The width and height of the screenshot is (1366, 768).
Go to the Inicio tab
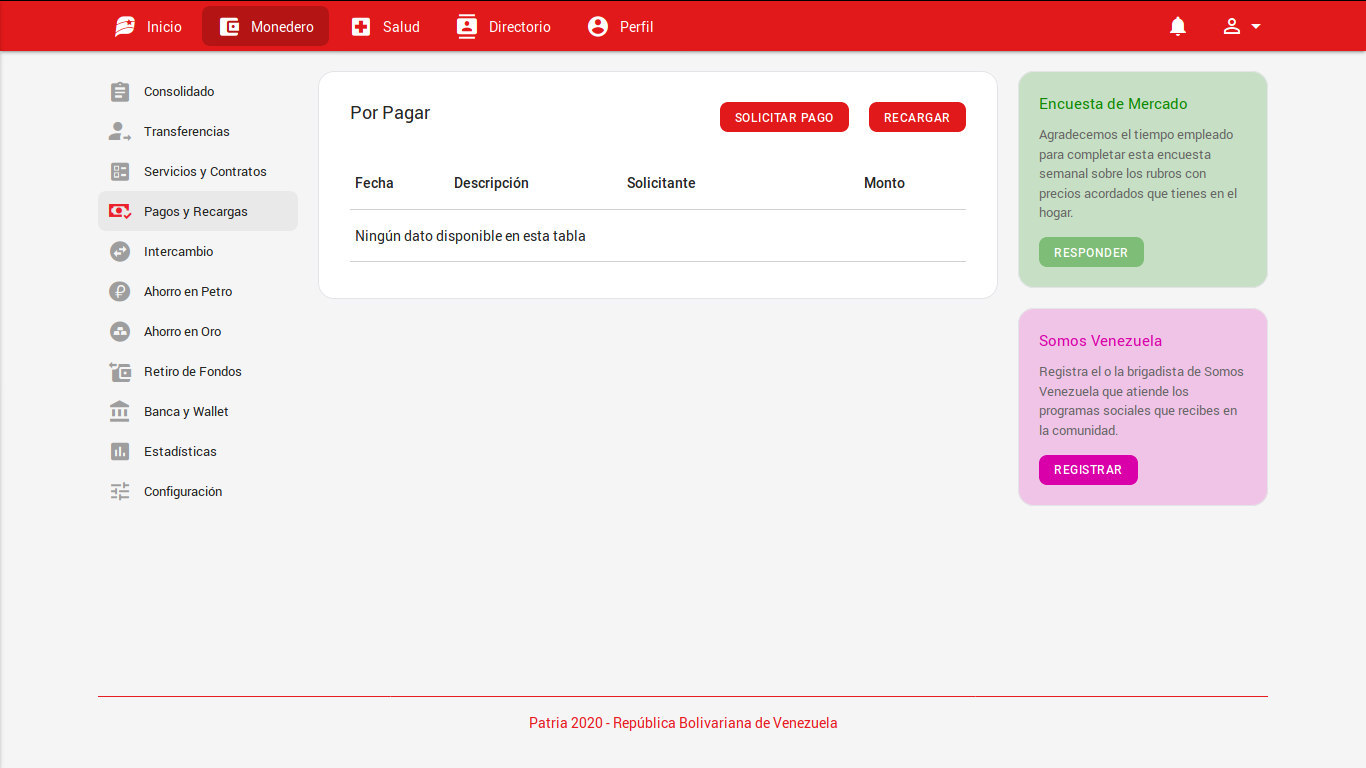(x=148, y=27)
